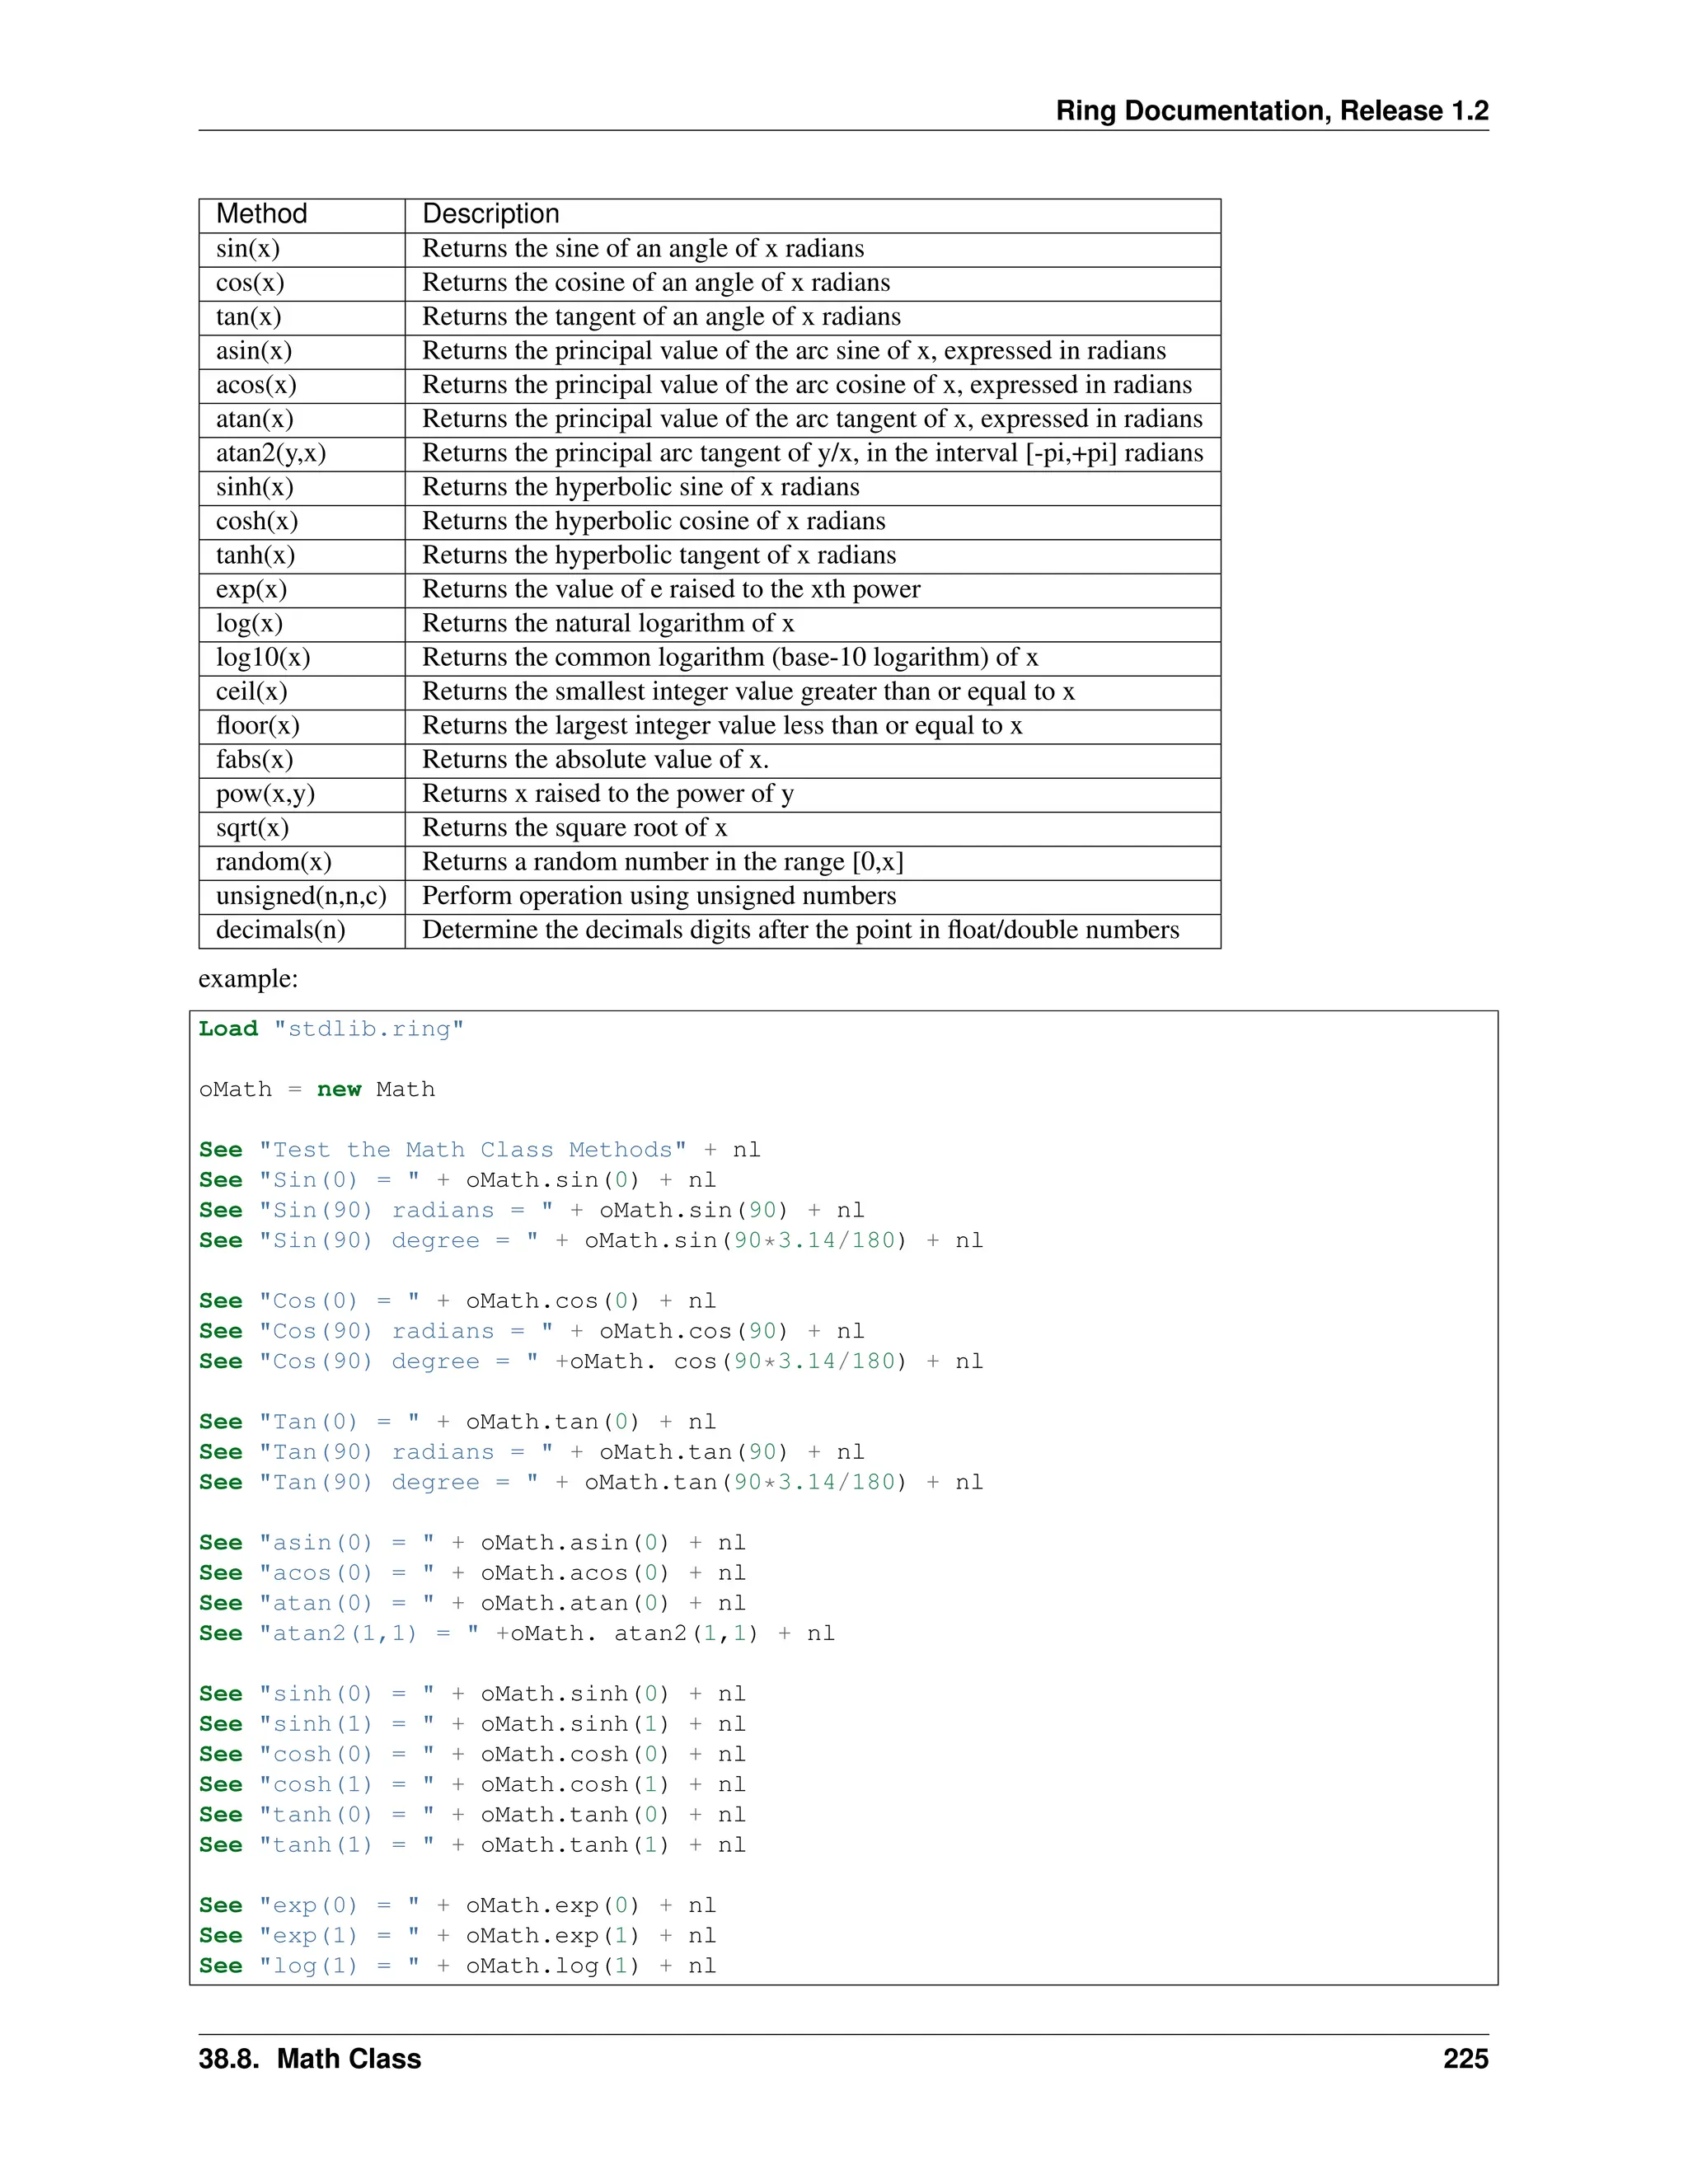Image resolution: width=1688 pixels, height=2184 pixels.
Task: Click the pow(x,y) method cell
Action: click(x=265, y=794)
